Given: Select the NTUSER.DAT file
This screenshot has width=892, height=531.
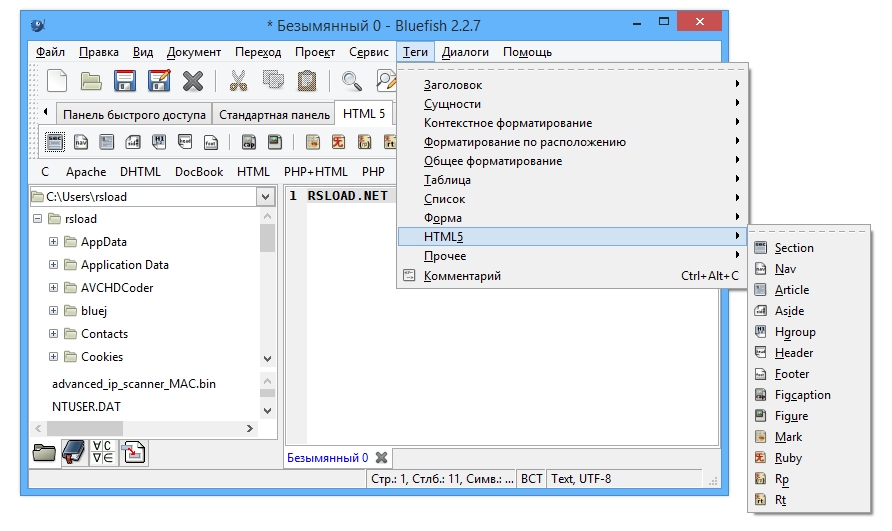Looking at the screenshot, I should [x=86, y=406].
